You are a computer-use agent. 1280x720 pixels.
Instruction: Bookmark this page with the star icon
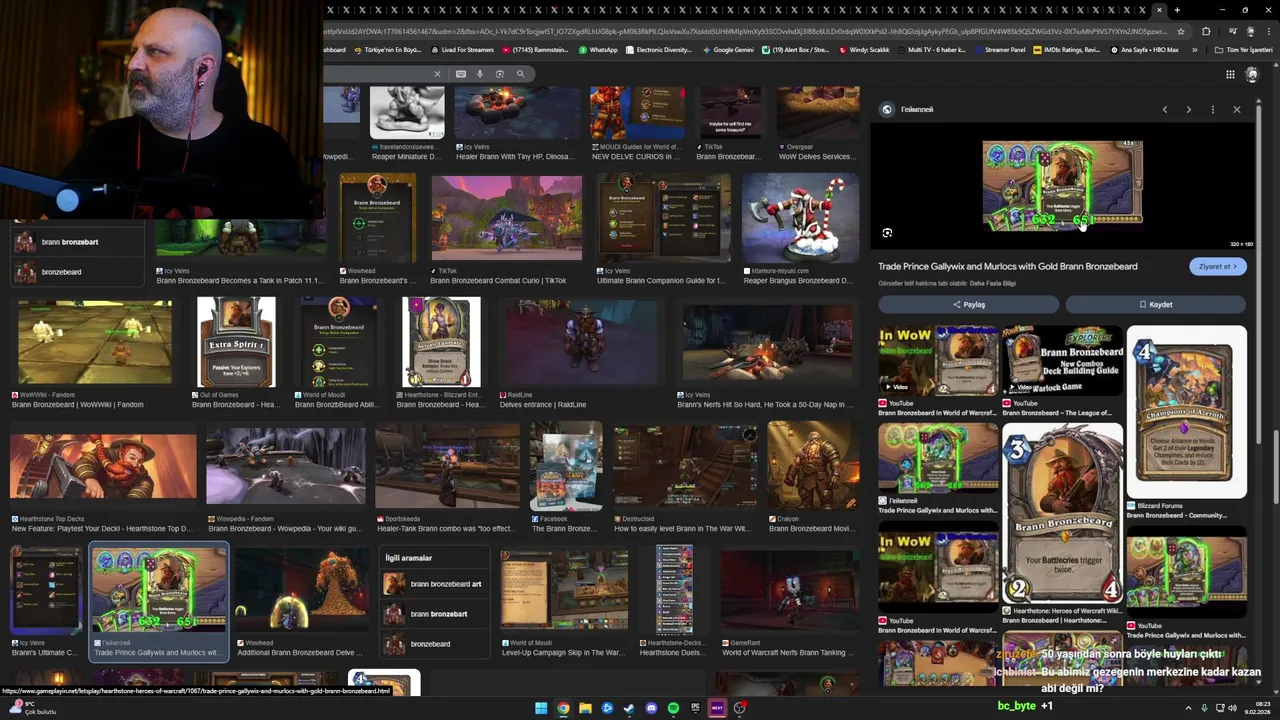coord(1181,31)
